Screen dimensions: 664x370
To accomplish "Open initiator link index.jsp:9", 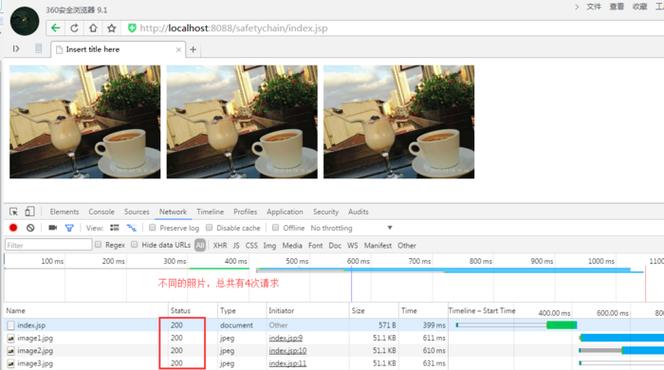I will point(286,338).
